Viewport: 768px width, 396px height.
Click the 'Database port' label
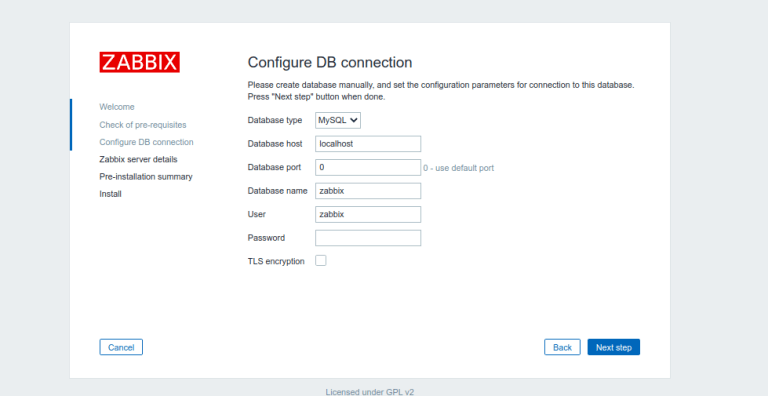[274, 168]
